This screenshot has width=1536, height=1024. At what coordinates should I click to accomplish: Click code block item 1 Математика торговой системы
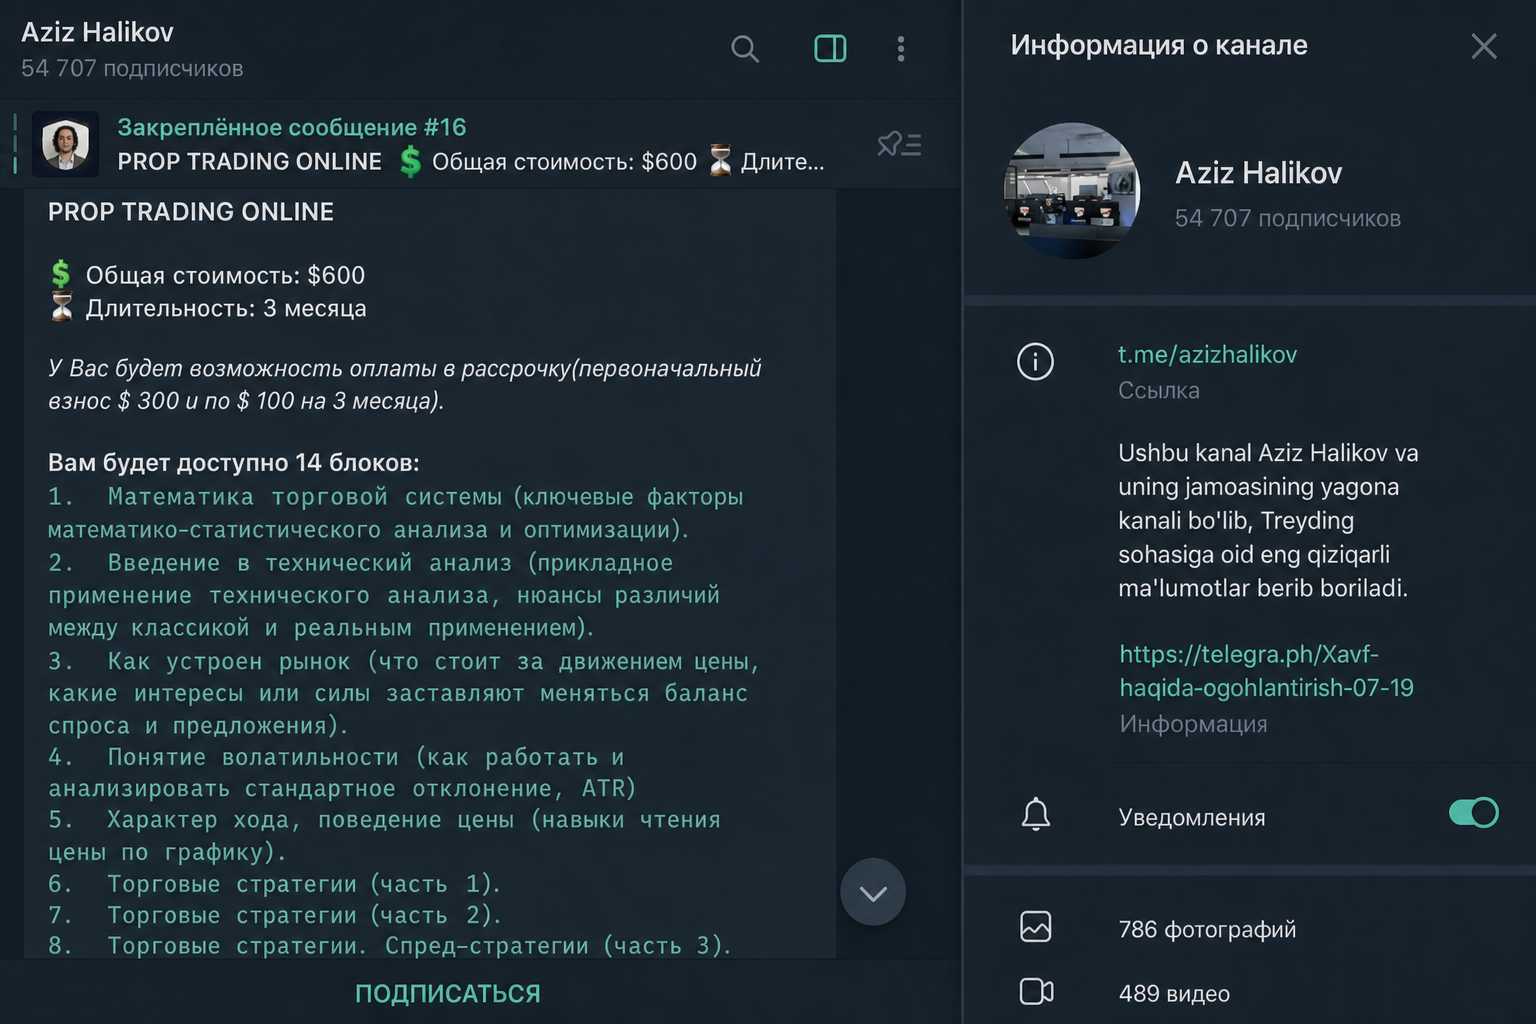coord(396,513)
